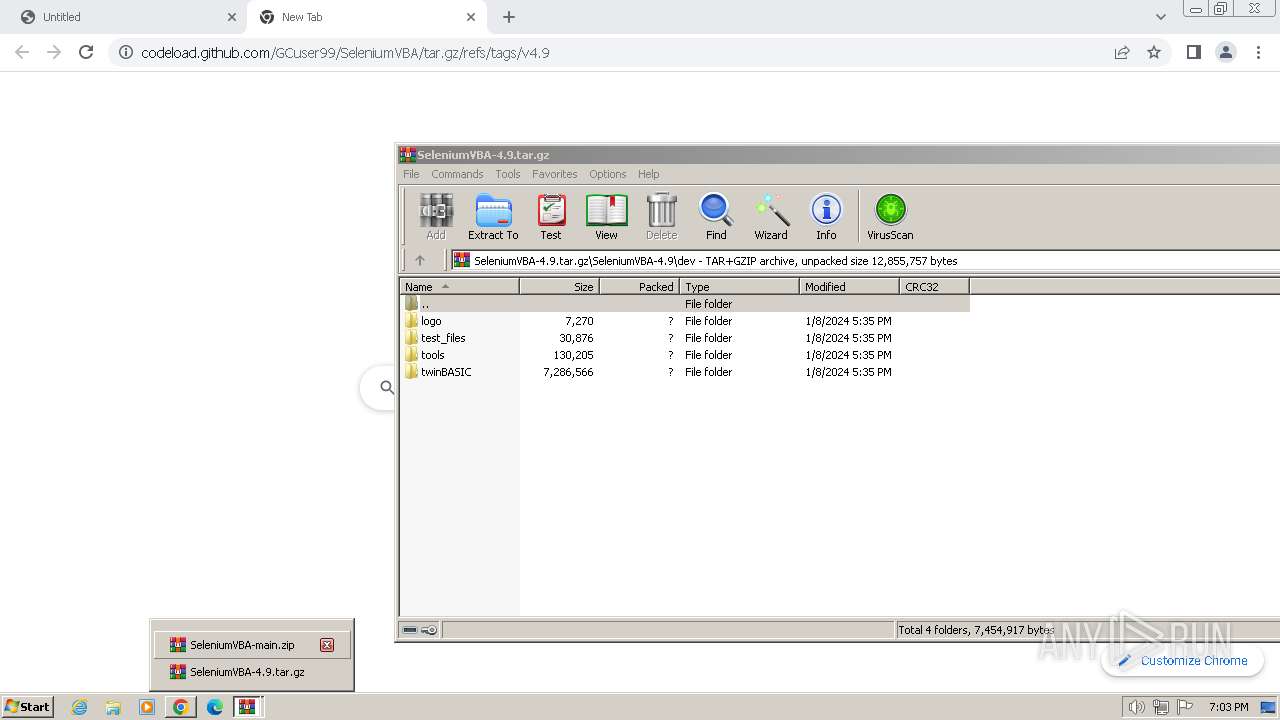Select the logo folder
The image size is (1280, 720).
[x=431, y=321]
